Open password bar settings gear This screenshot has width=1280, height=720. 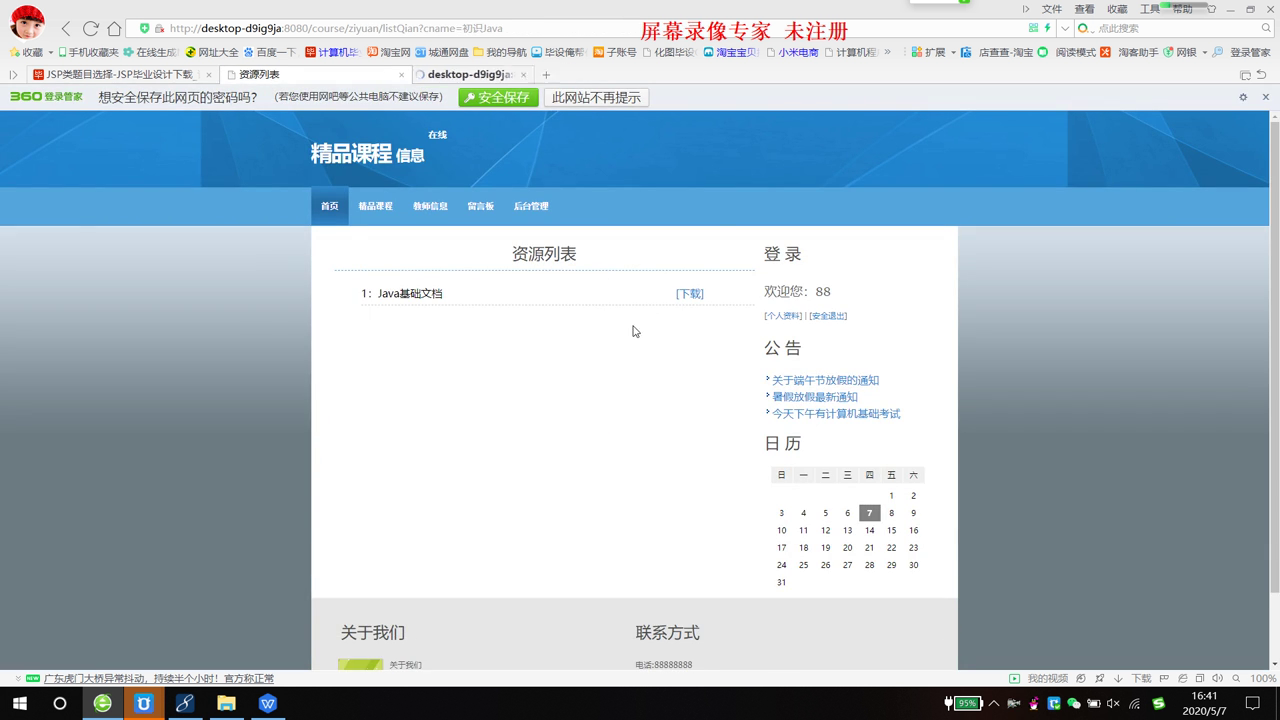click(1243, 97)
